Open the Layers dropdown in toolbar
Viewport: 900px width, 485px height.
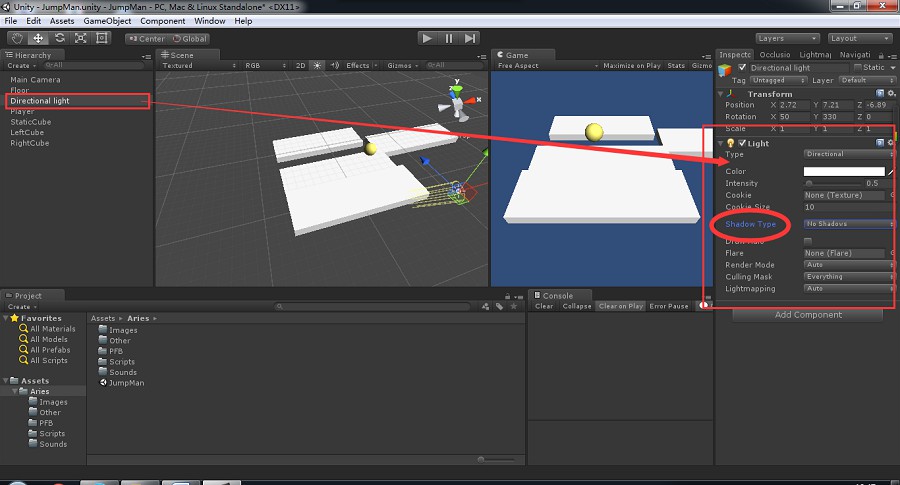[x=786, y=38]
